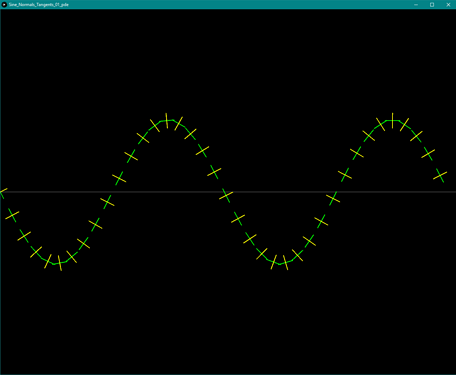Screen dimensions: 456x375
Task: Click the second upward crossing of wave and axis
Action: pos(336,192)
